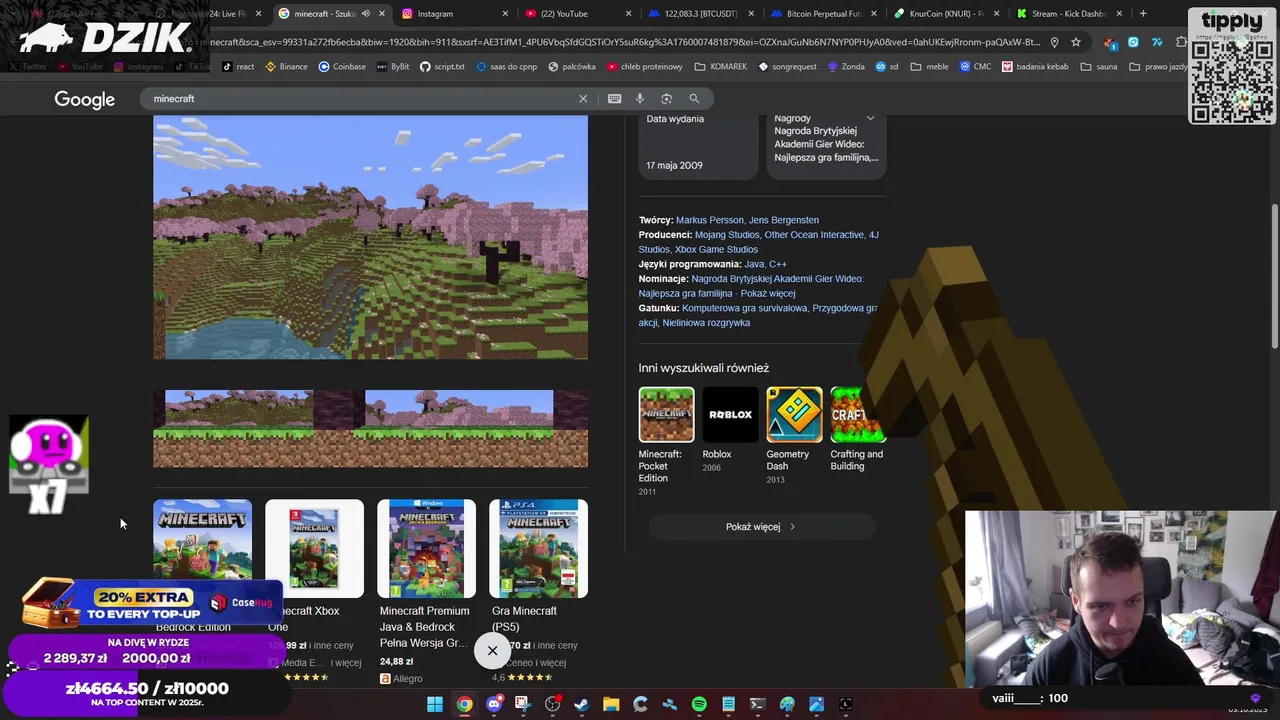This screenshot has height=720, width=1280.
Task: Bookmark this page with the star icon
Action: click(1076, 42)
